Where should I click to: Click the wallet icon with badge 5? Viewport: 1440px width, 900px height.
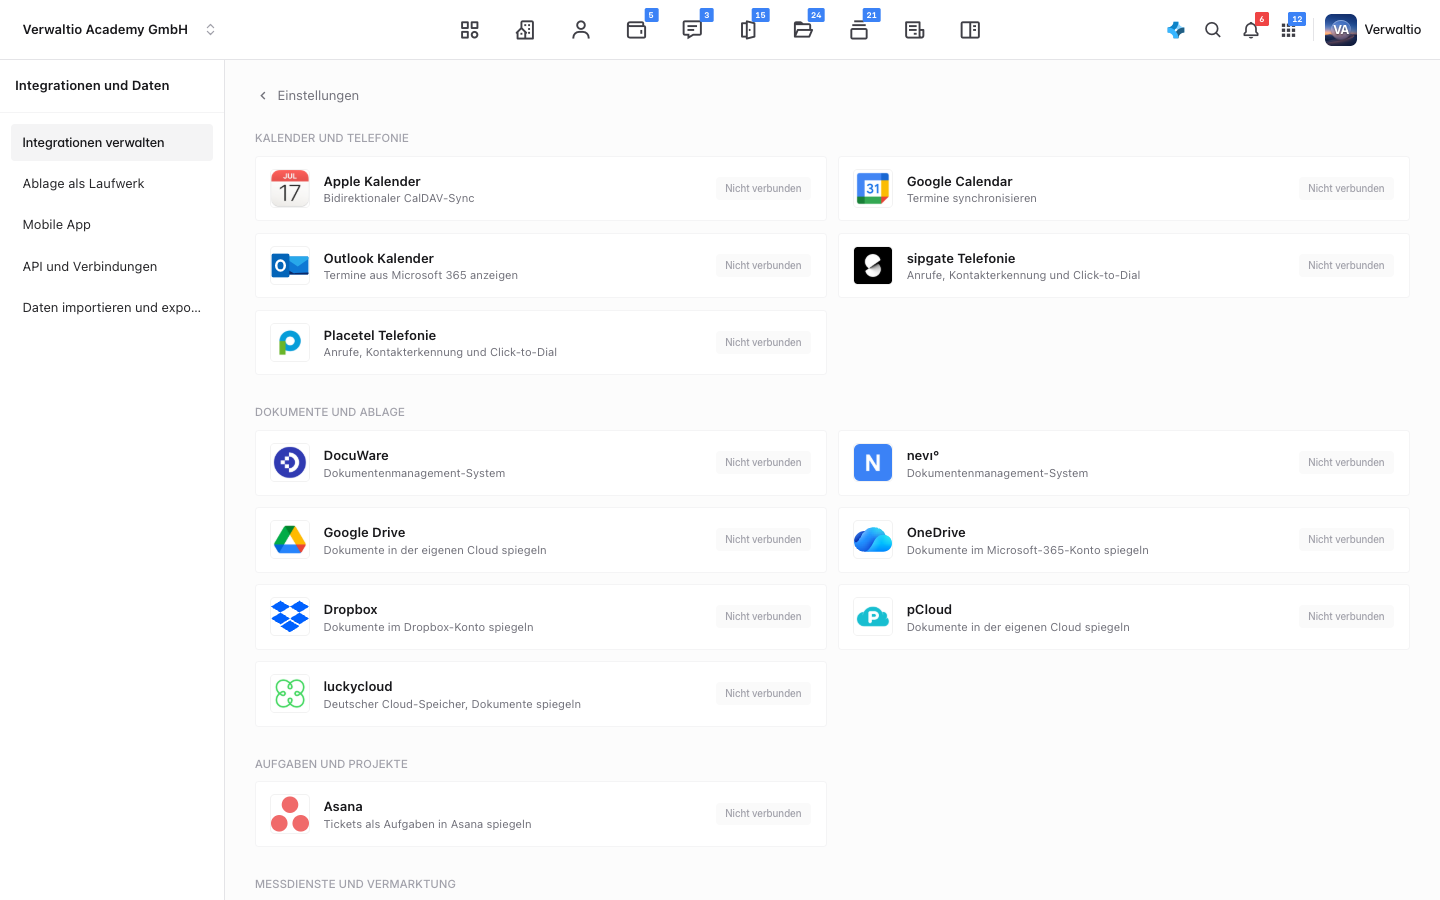click(x=636, y=30)
